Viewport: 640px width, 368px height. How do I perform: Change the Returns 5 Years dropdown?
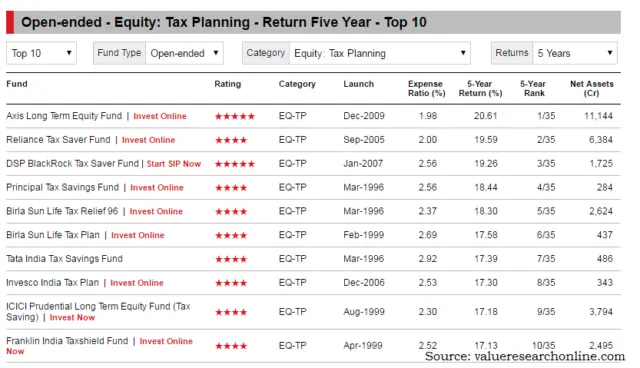point(575,53)
